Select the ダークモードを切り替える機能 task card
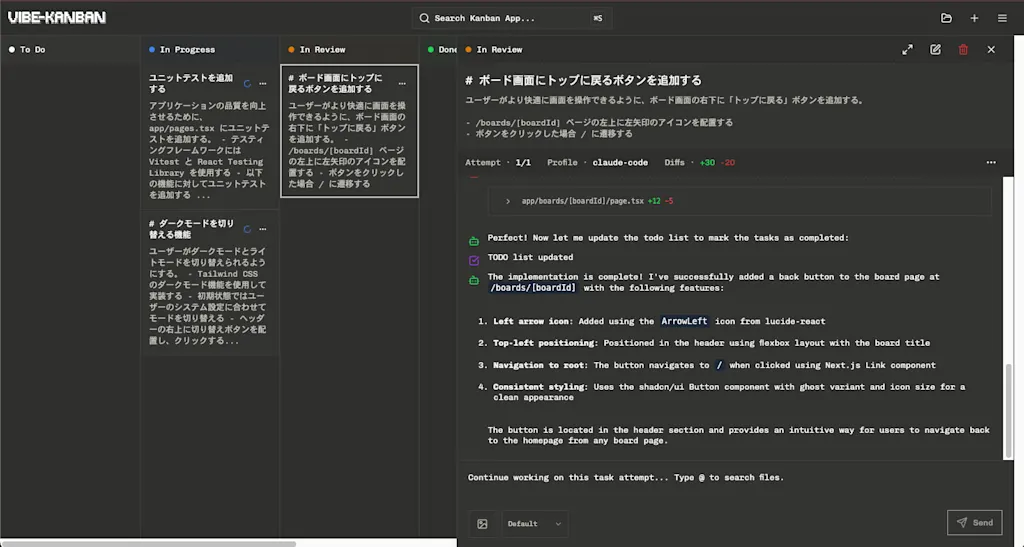This screenshot has width=1024, height=547. pos(209,283)
